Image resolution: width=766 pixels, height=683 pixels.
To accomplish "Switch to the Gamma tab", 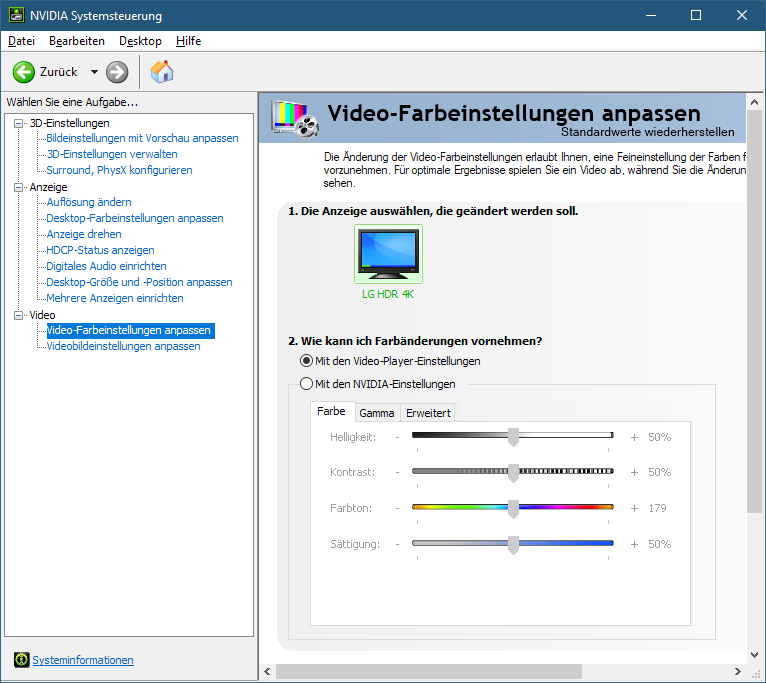I will point(376,413).
